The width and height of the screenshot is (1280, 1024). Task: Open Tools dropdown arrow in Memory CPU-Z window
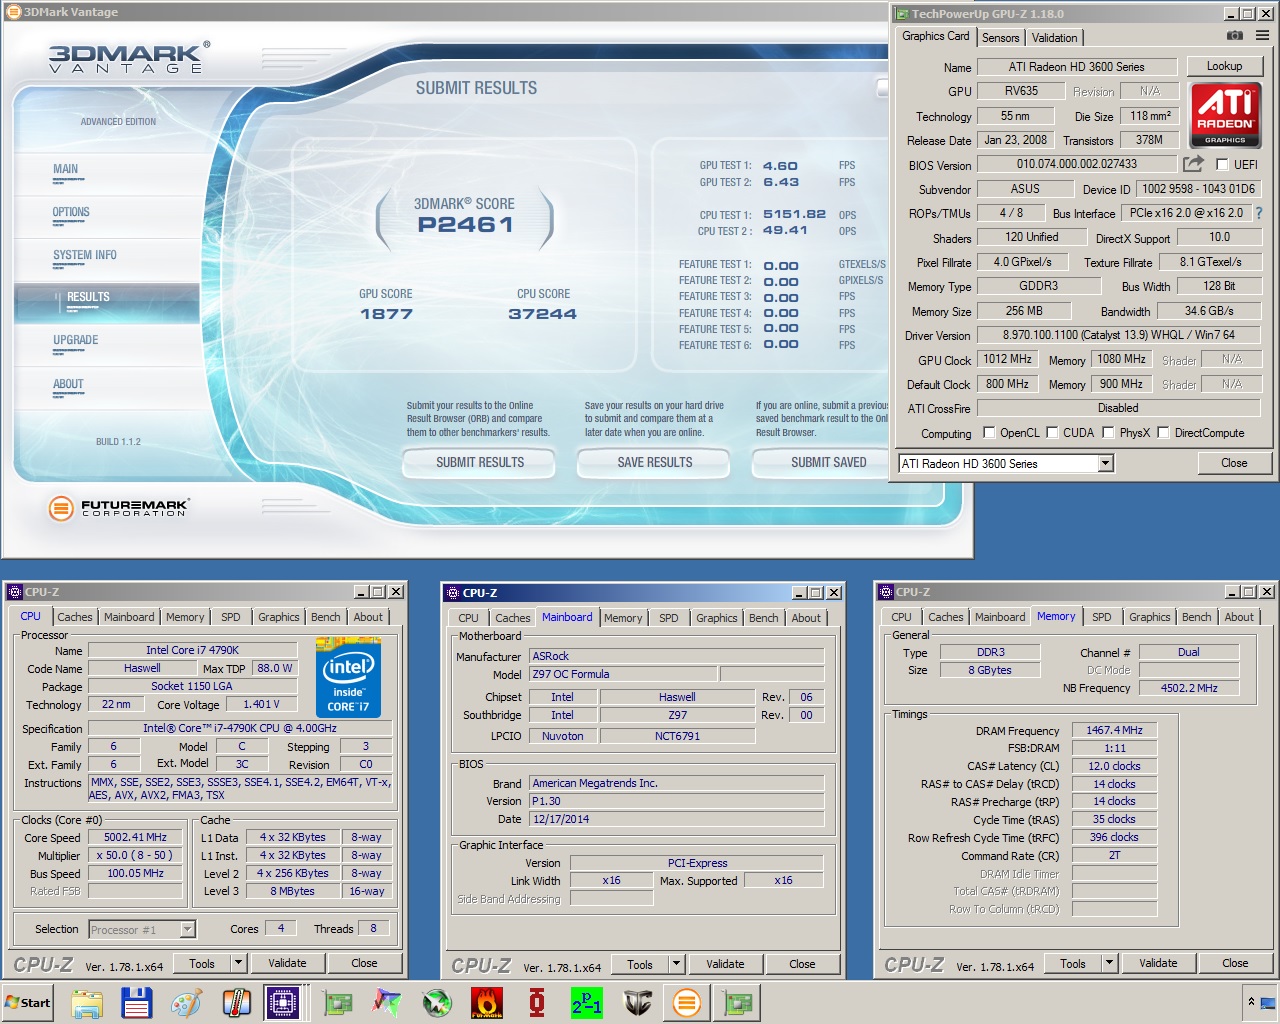tap(1109, 964)
